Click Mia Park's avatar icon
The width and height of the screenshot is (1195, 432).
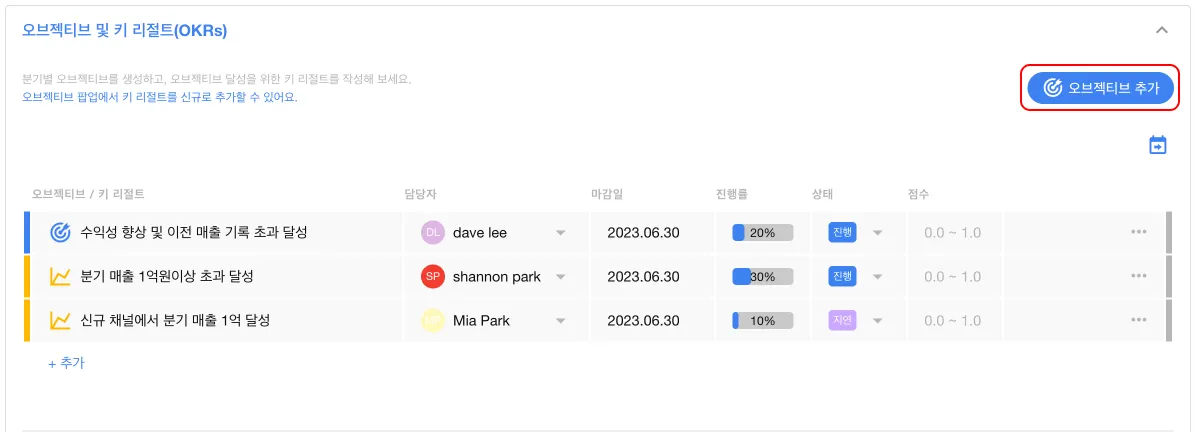tap(432, 321)
